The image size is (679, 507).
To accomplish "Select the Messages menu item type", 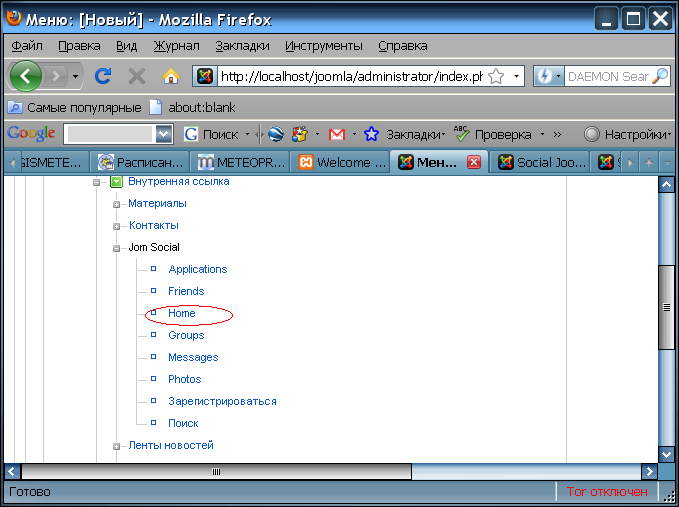I will click(x=193, y=357).
